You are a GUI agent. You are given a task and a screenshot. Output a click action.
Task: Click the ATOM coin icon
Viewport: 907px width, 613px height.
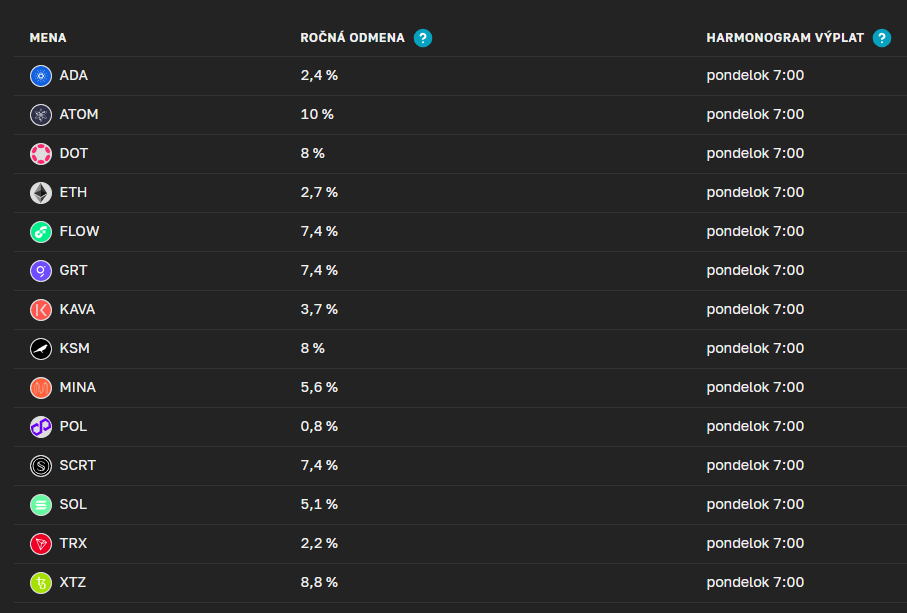pos(41,115)
